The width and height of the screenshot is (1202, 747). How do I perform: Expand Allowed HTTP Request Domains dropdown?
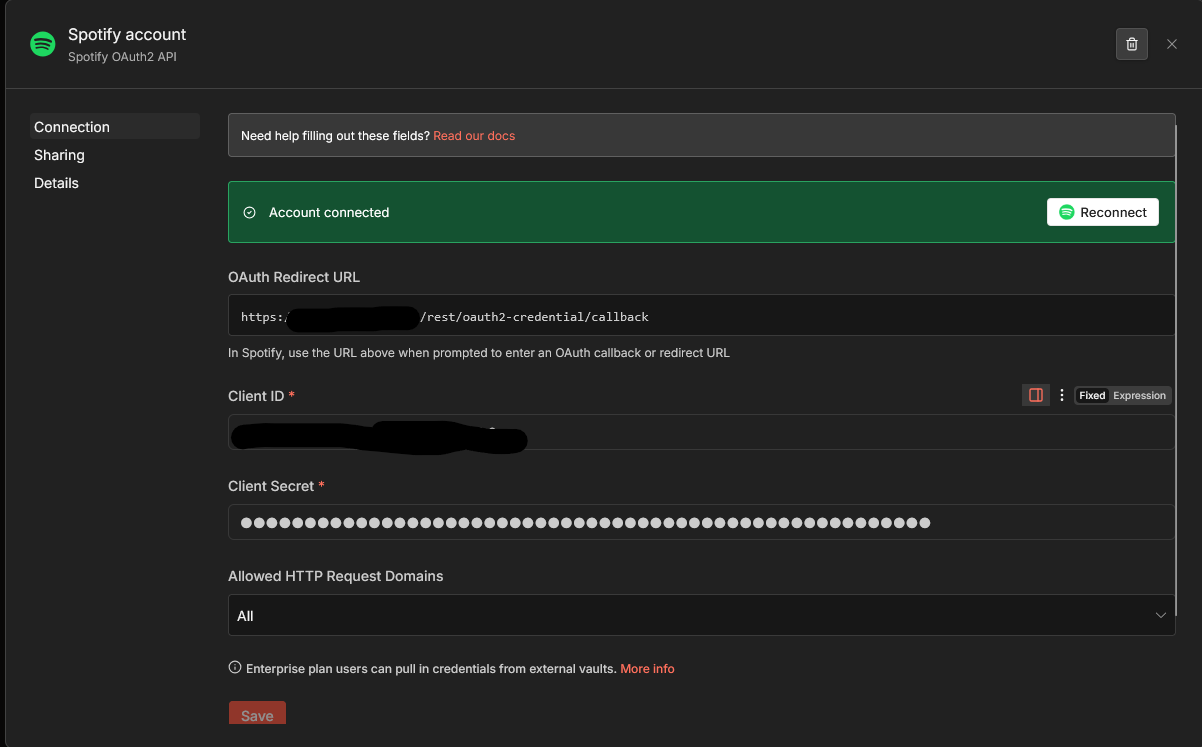click(x=700, y=615)
